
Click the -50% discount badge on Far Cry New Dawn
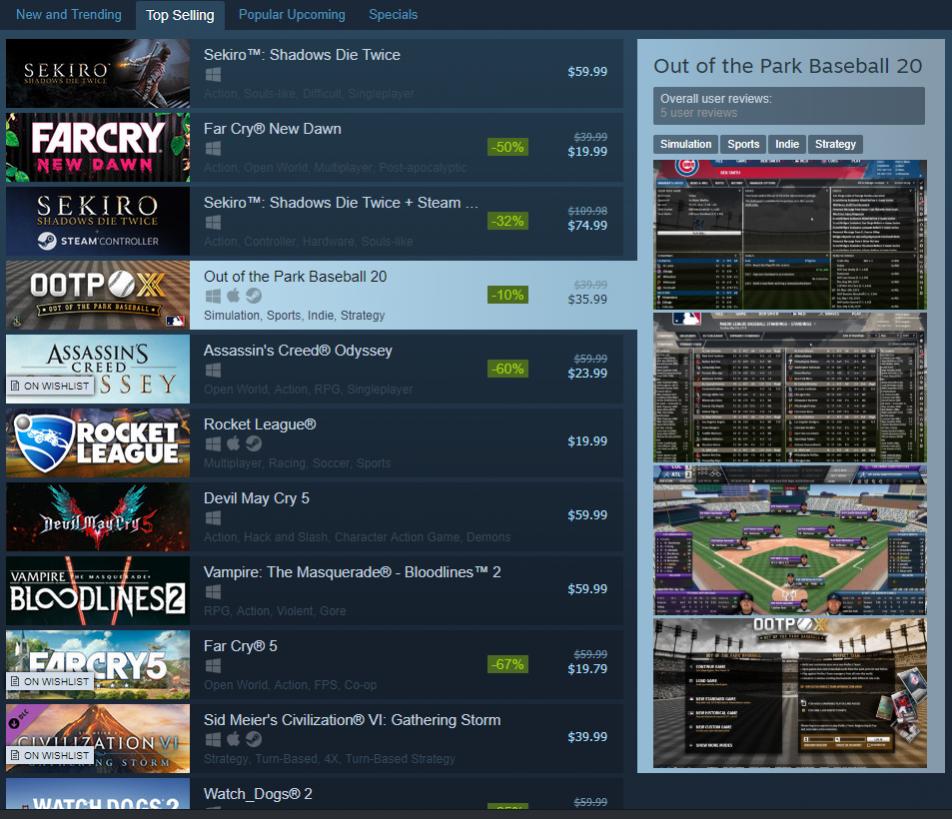coord(508,147)
